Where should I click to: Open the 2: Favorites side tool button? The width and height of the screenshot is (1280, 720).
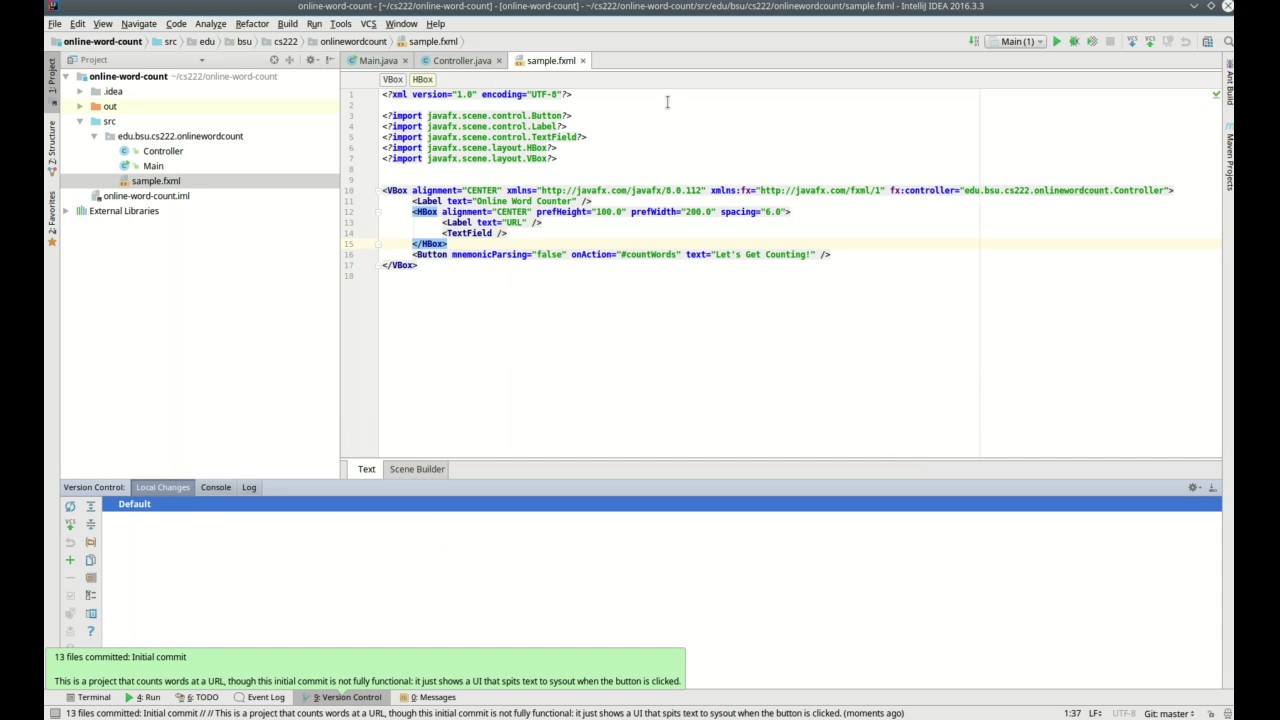click(52, 218)
